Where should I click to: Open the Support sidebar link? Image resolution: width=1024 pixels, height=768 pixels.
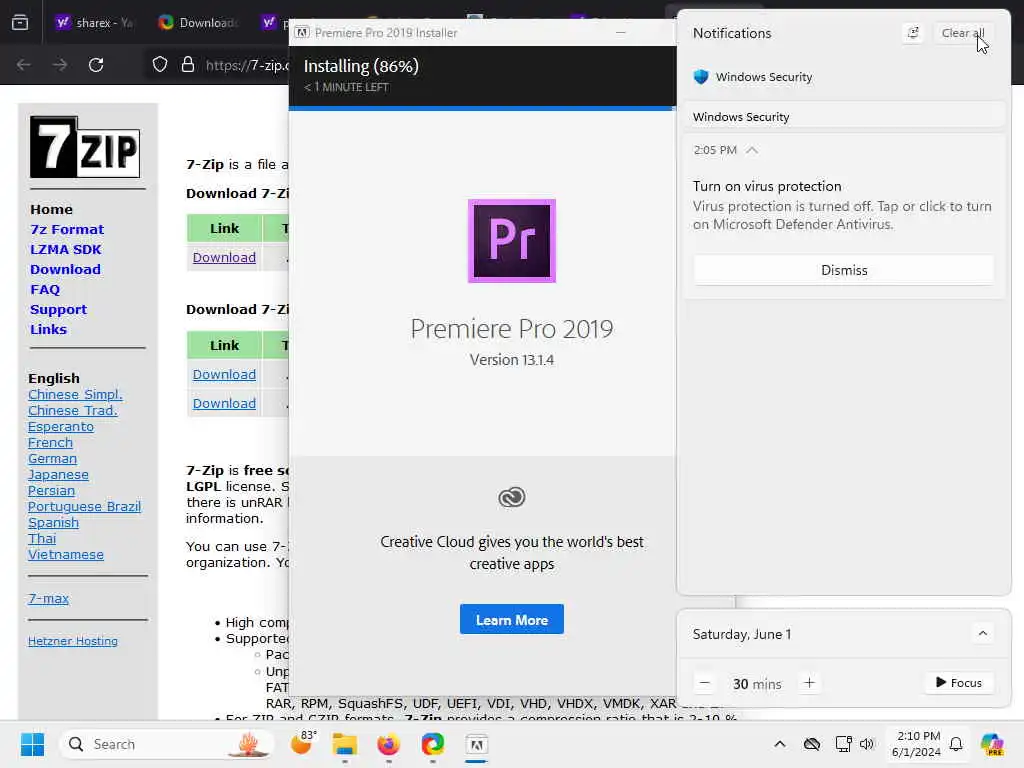coord(59,310)
